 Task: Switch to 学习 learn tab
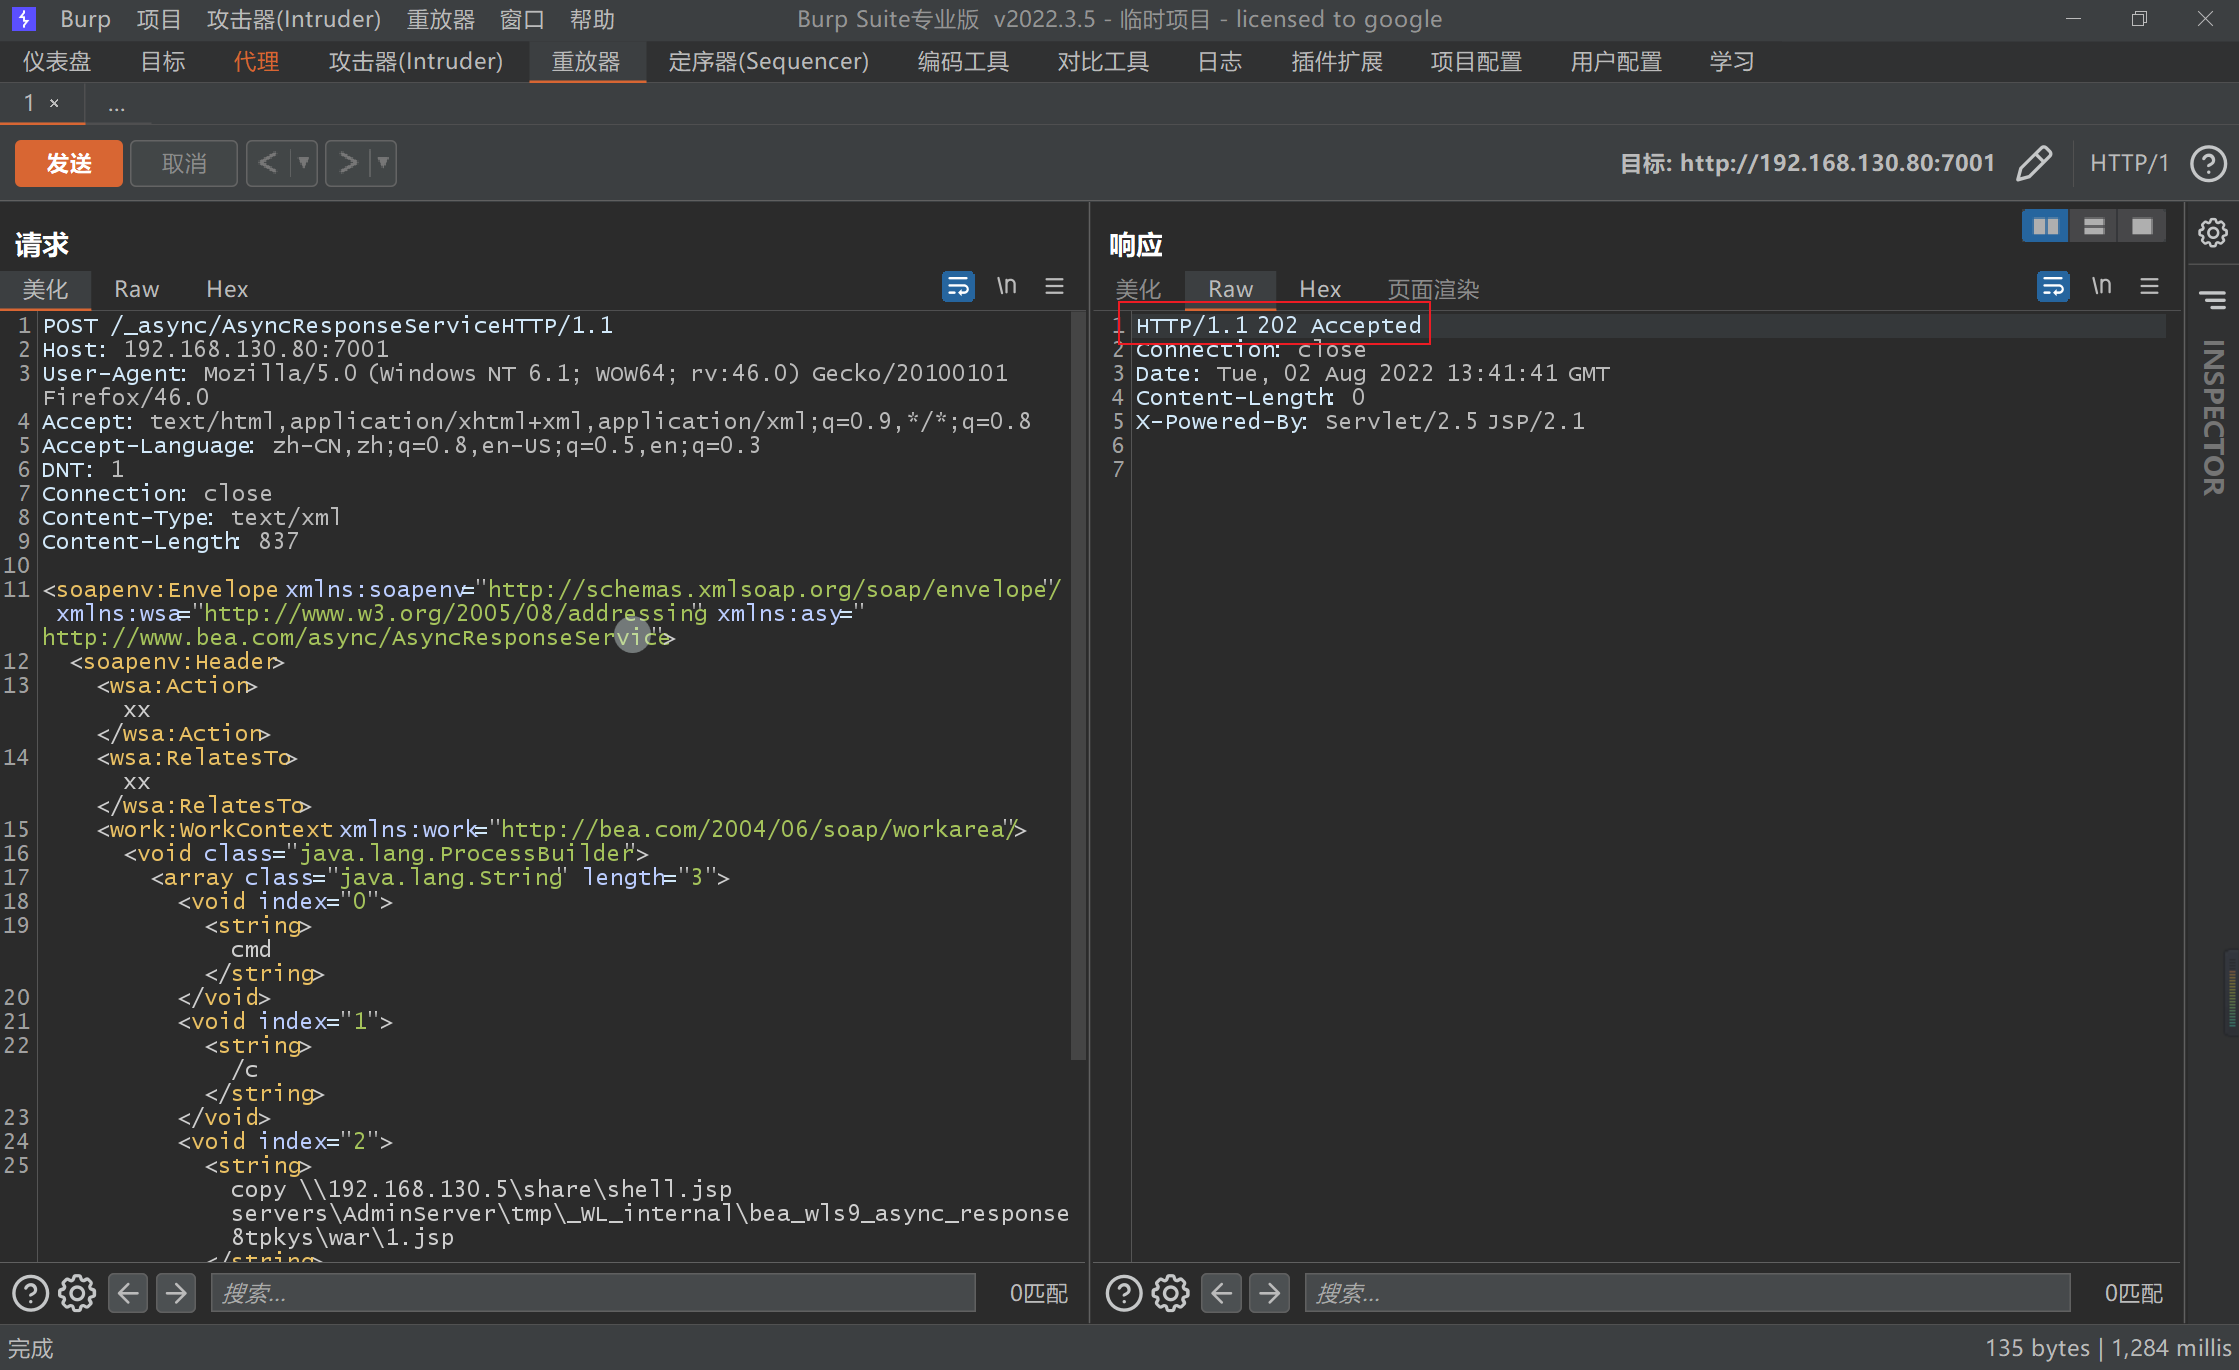(x=1731, y=62)
